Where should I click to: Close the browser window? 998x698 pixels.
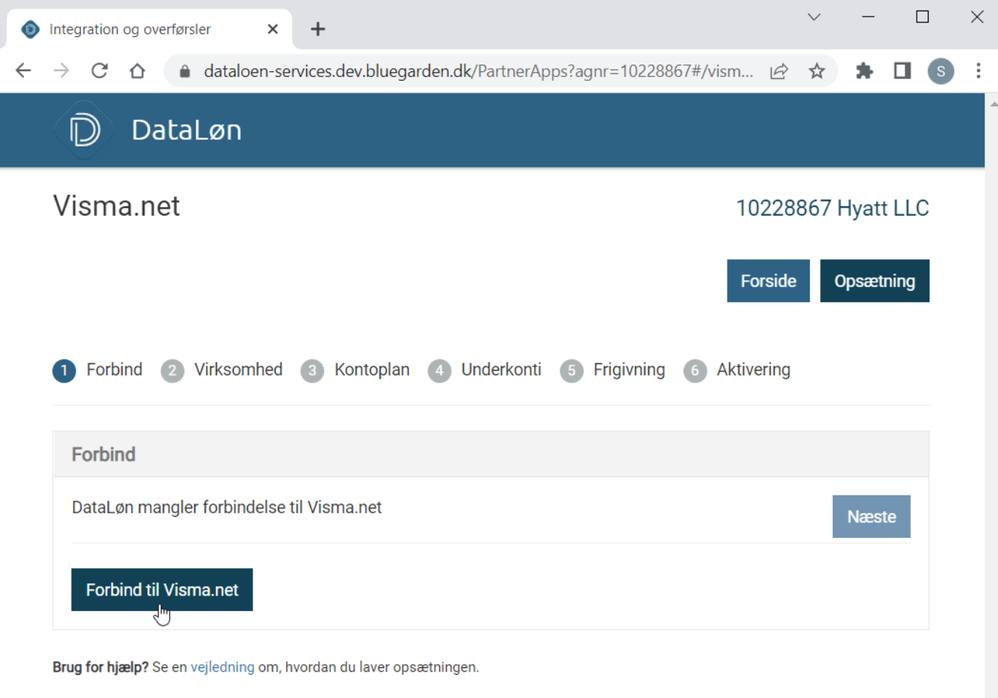pyautogui.click(x=977, y=17)
